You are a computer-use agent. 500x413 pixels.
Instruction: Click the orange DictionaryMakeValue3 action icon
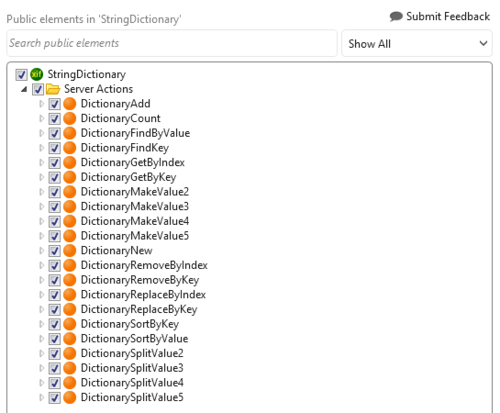pos(70,206)
